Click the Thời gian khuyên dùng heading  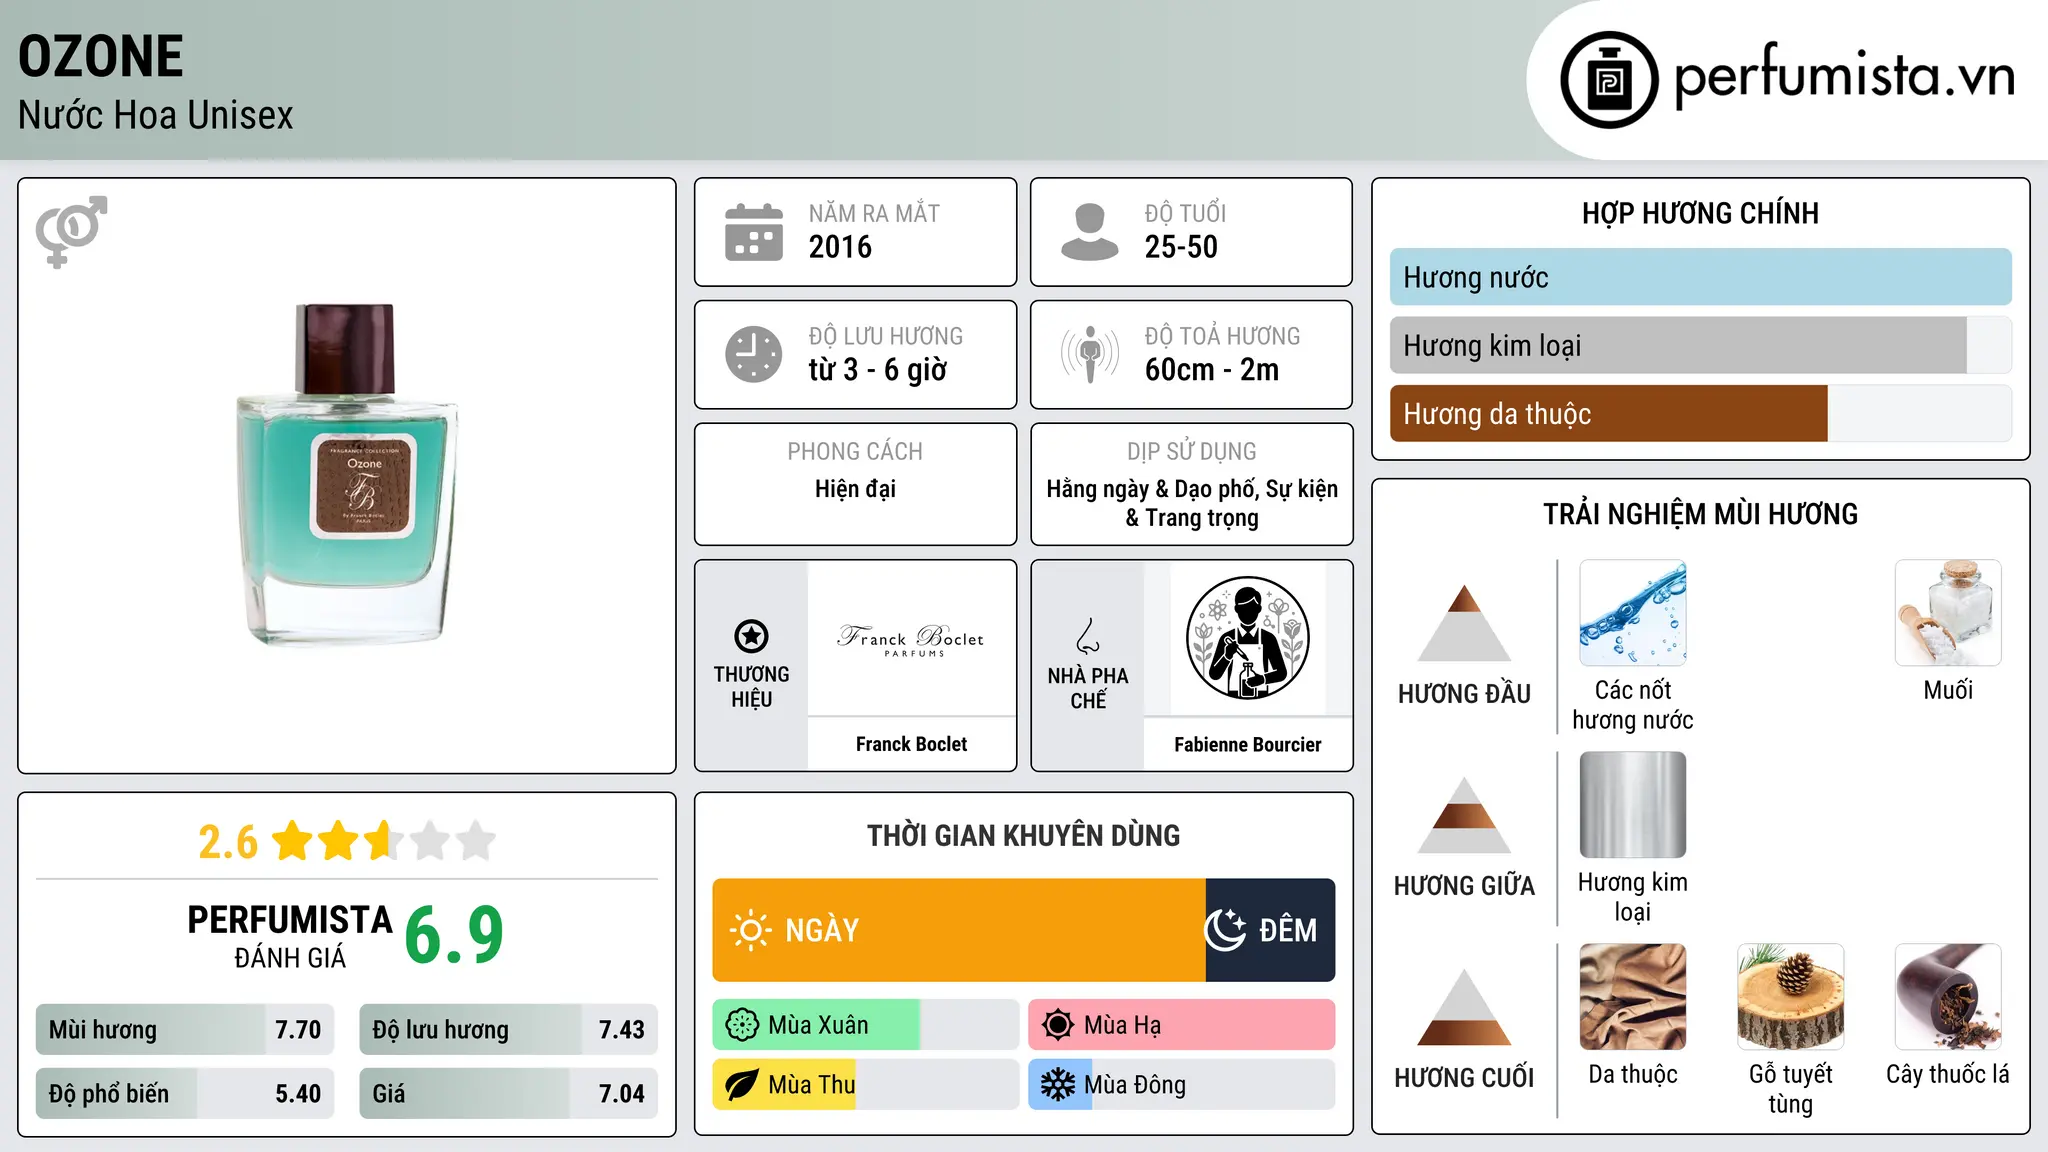point(1023,835)
